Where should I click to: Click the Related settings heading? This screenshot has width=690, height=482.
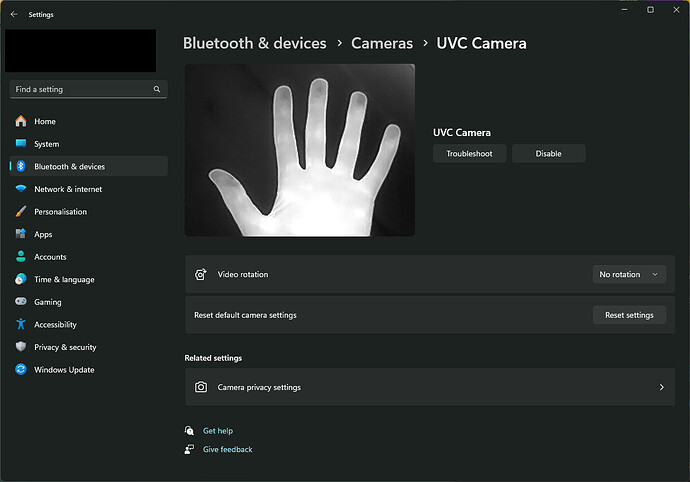(x=213, y=358)
